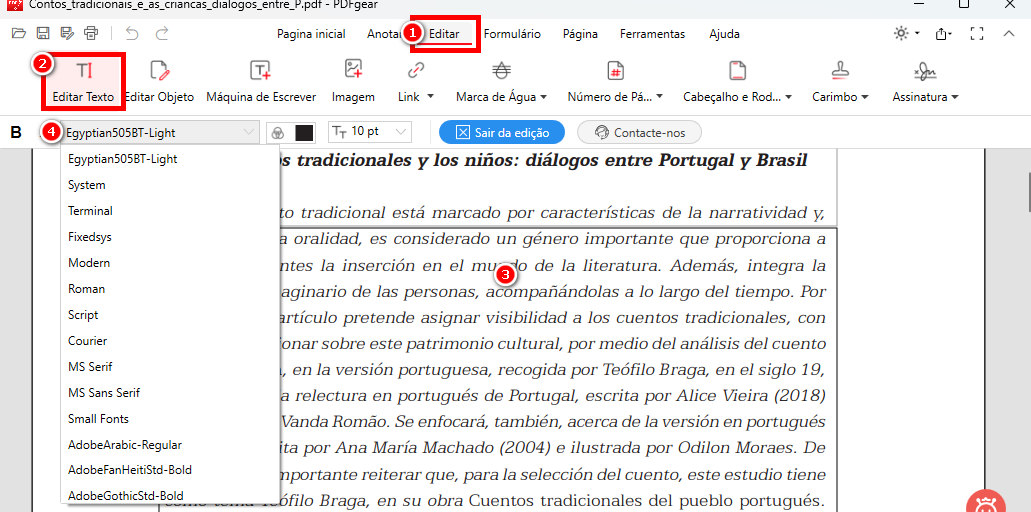Expand the Link dropdown arrow
This screenshot has width=1031, height=512.
pyautogui.click(x=431, y=97)
